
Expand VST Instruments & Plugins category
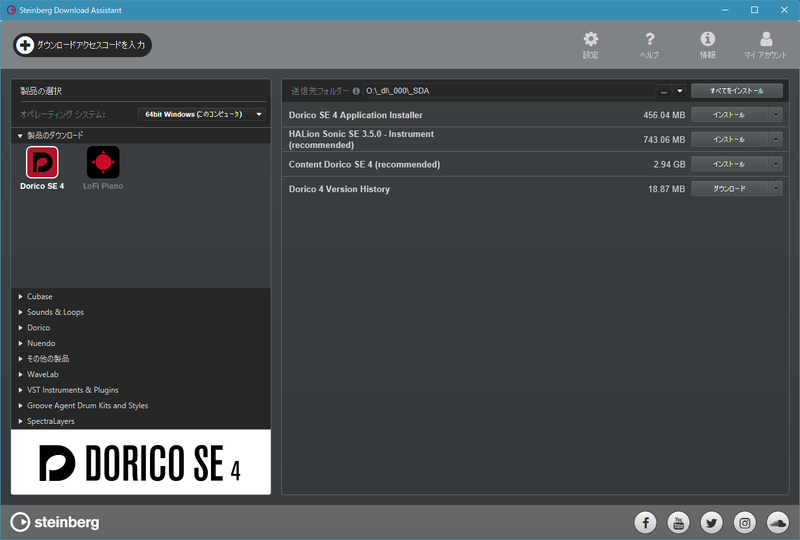(20, 390)
